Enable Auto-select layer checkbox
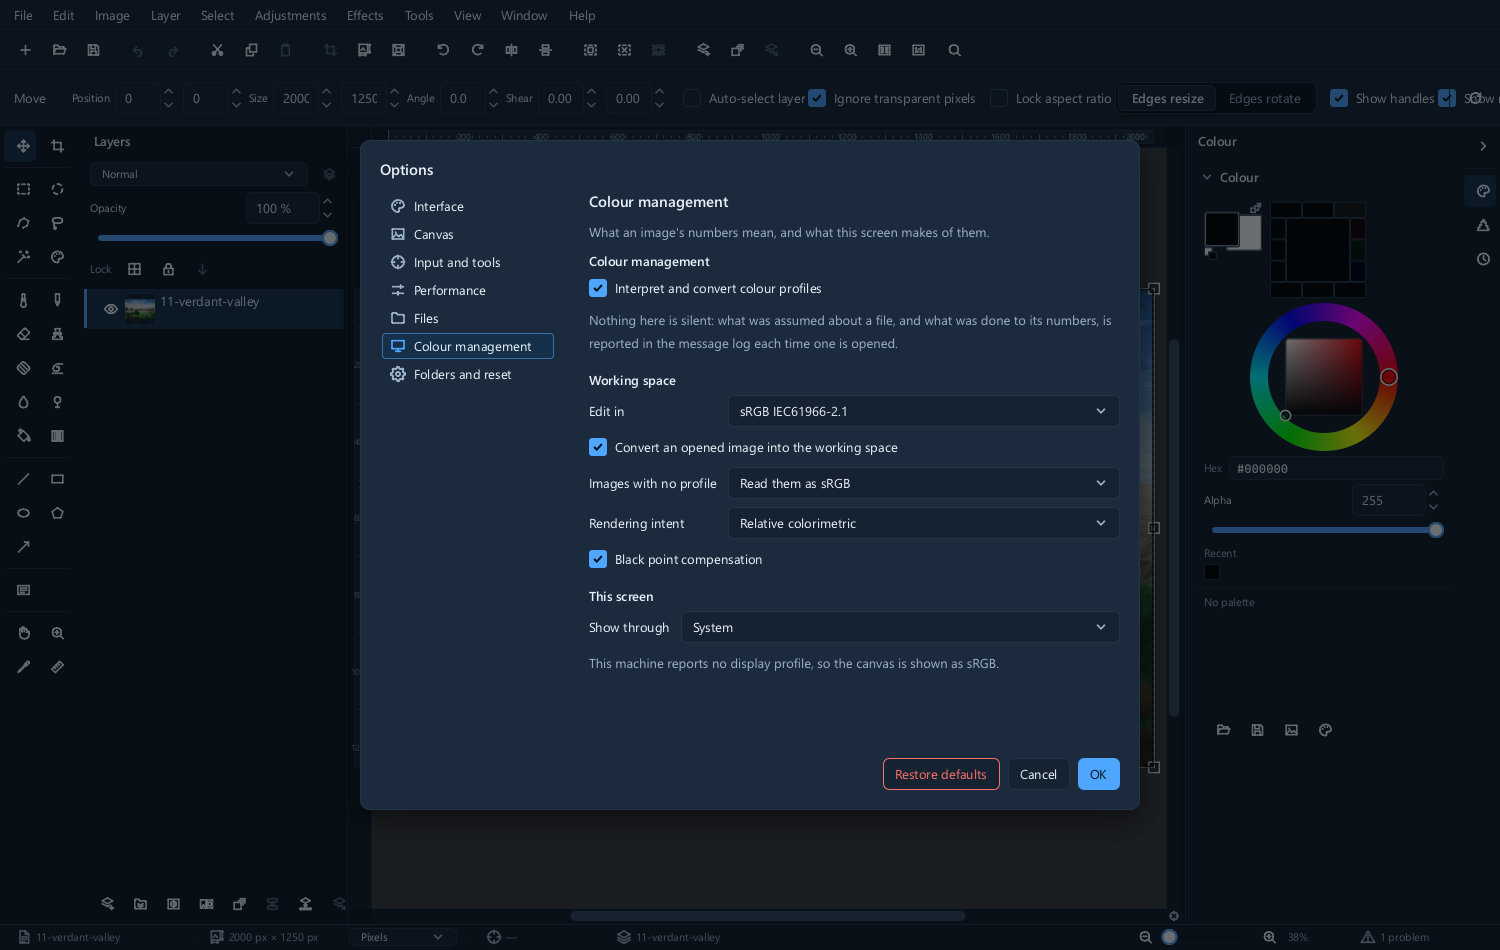 (692, 98)
